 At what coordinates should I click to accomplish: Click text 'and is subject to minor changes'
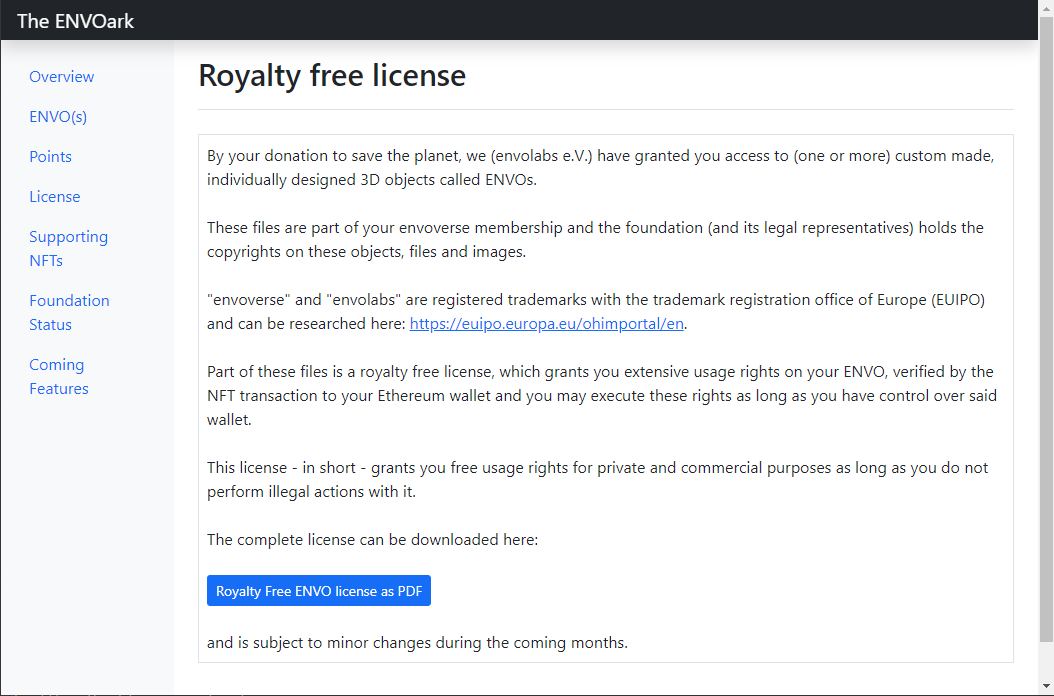319,642
